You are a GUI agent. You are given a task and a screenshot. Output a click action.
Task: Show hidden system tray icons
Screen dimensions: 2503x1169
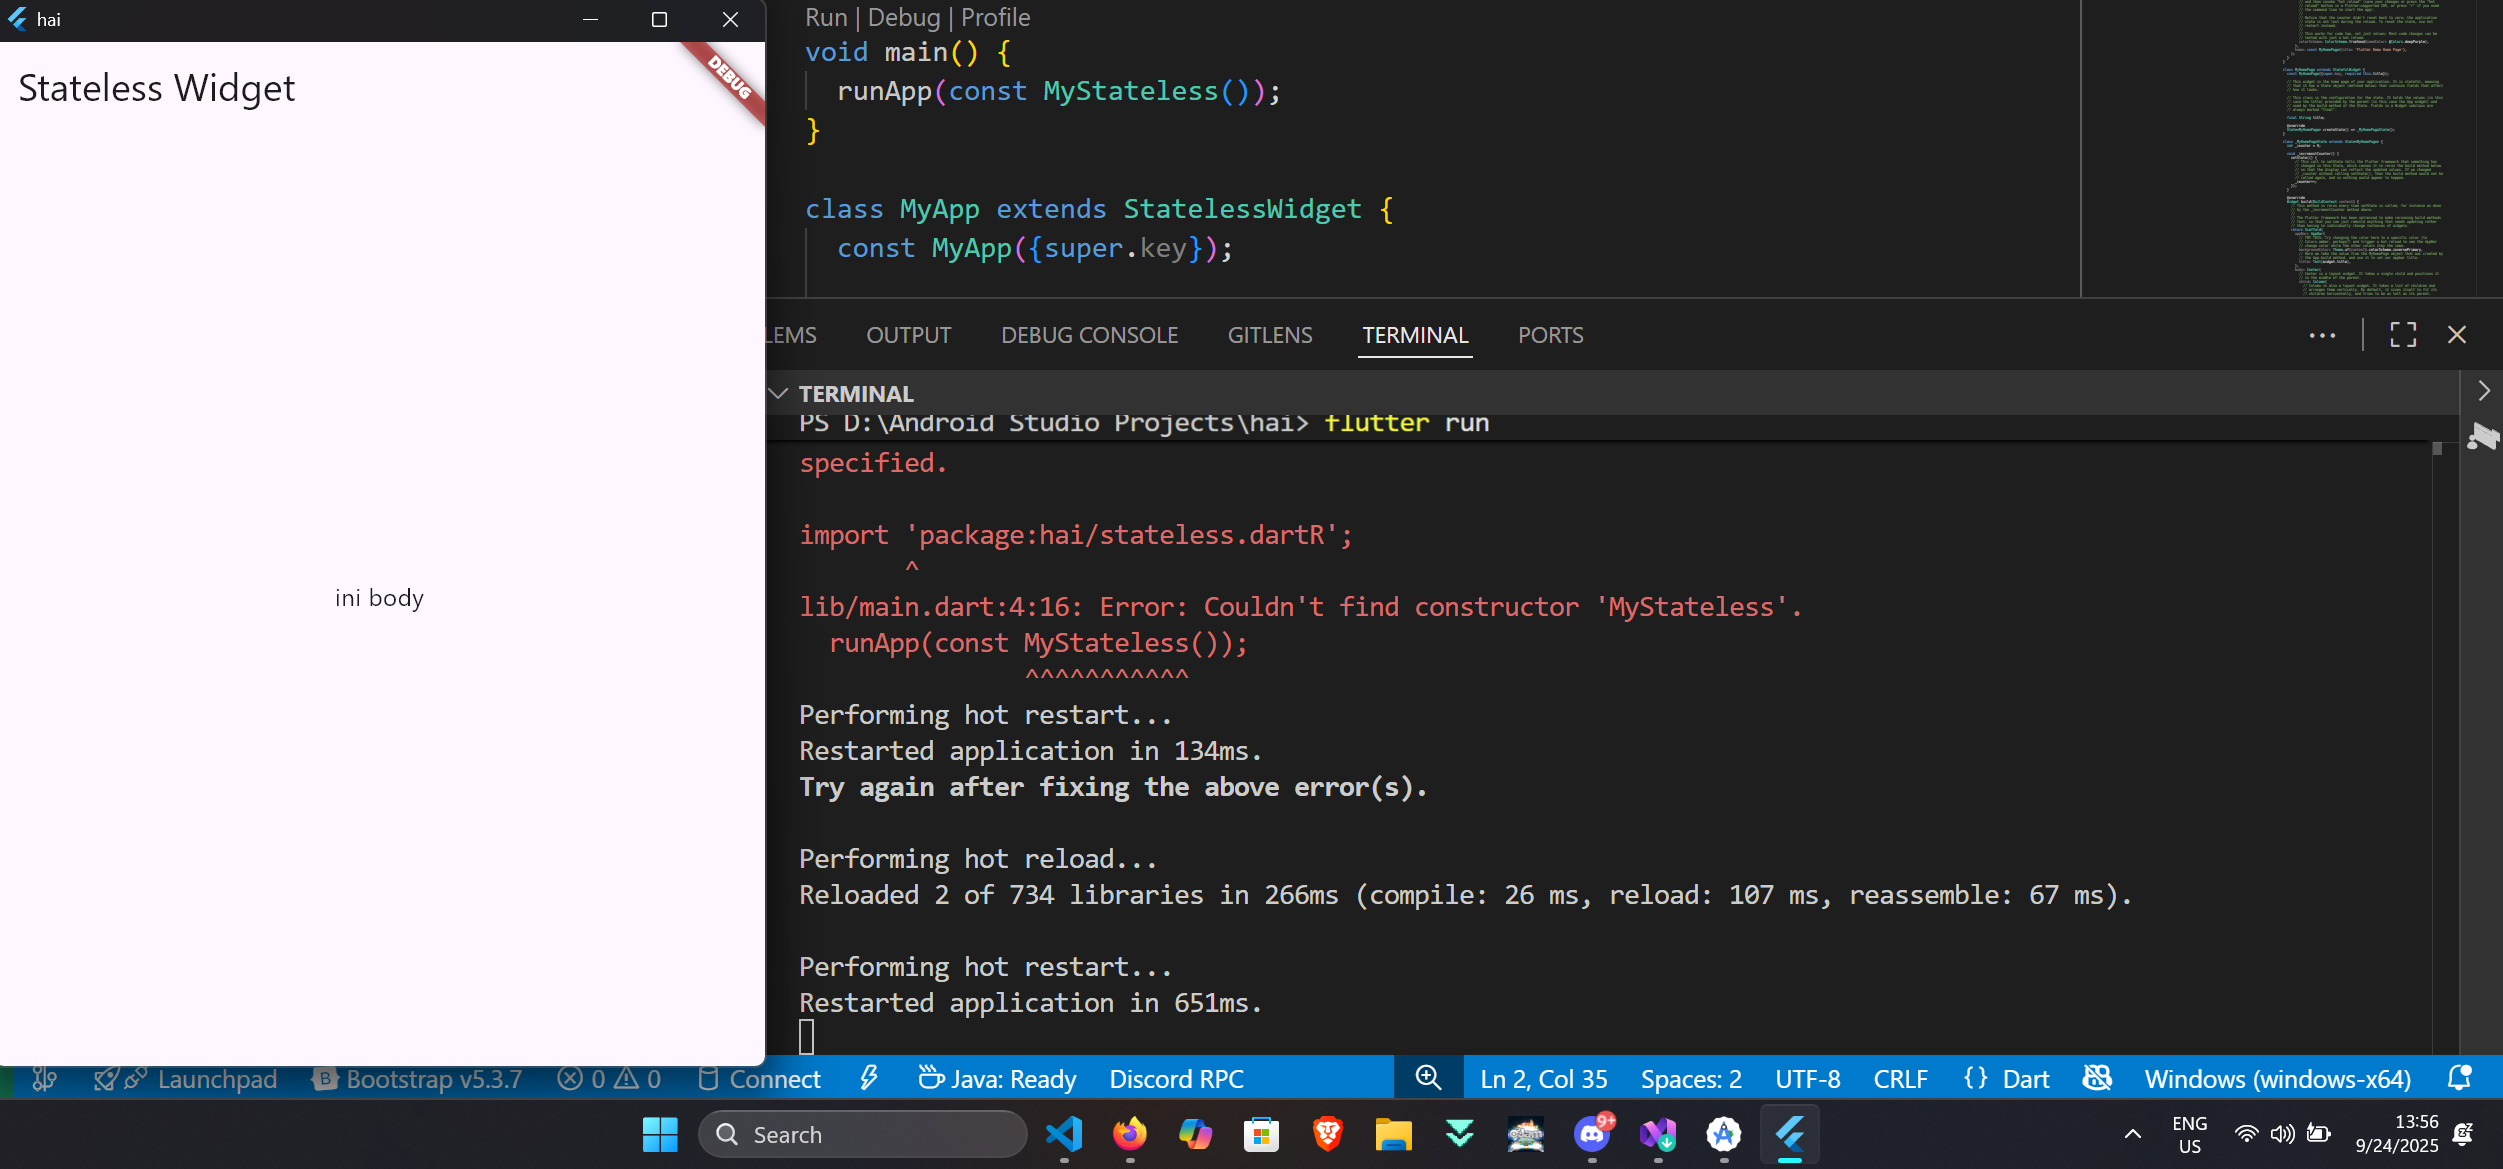(x=2132, y=1134)
